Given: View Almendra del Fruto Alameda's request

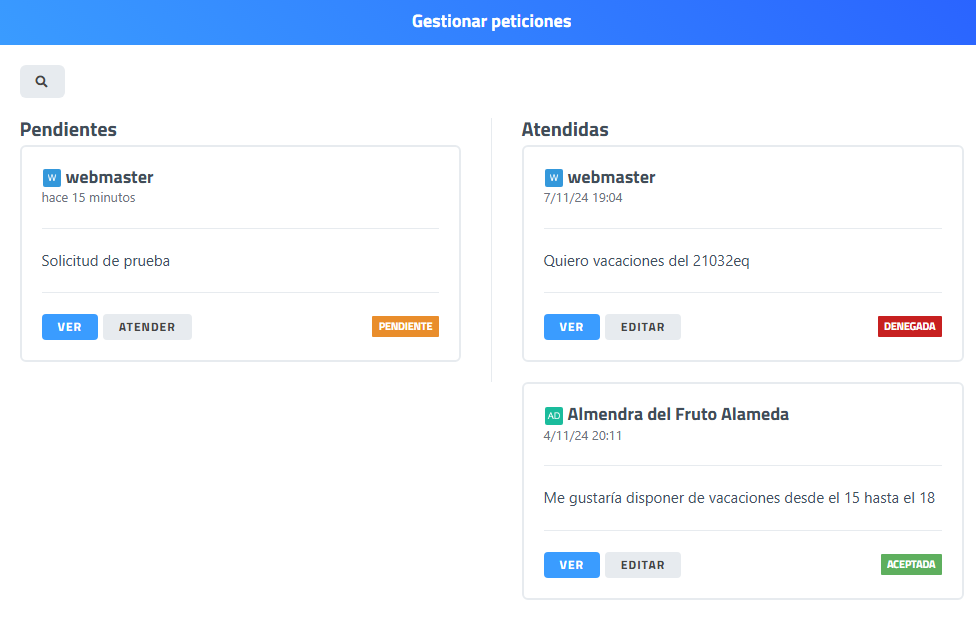Looking at the screenshot, I should tap(571, 565).
